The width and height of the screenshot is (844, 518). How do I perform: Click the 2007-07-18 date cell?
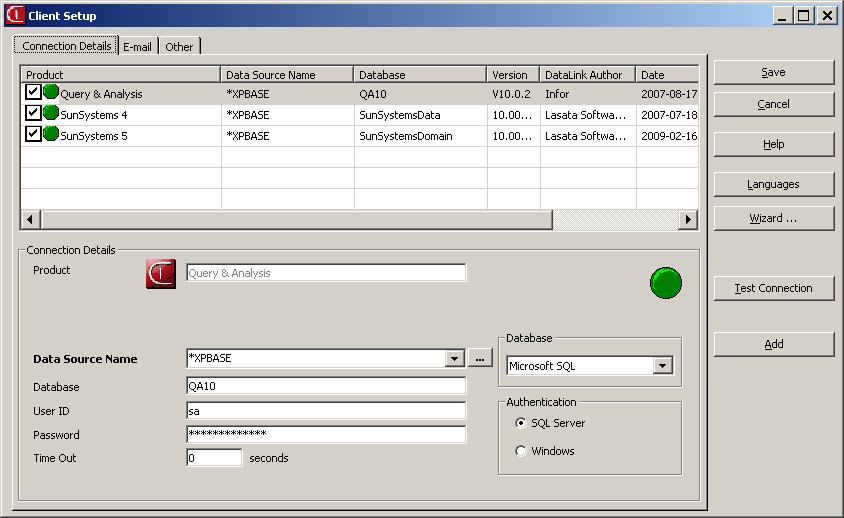[x=669, y=115]
